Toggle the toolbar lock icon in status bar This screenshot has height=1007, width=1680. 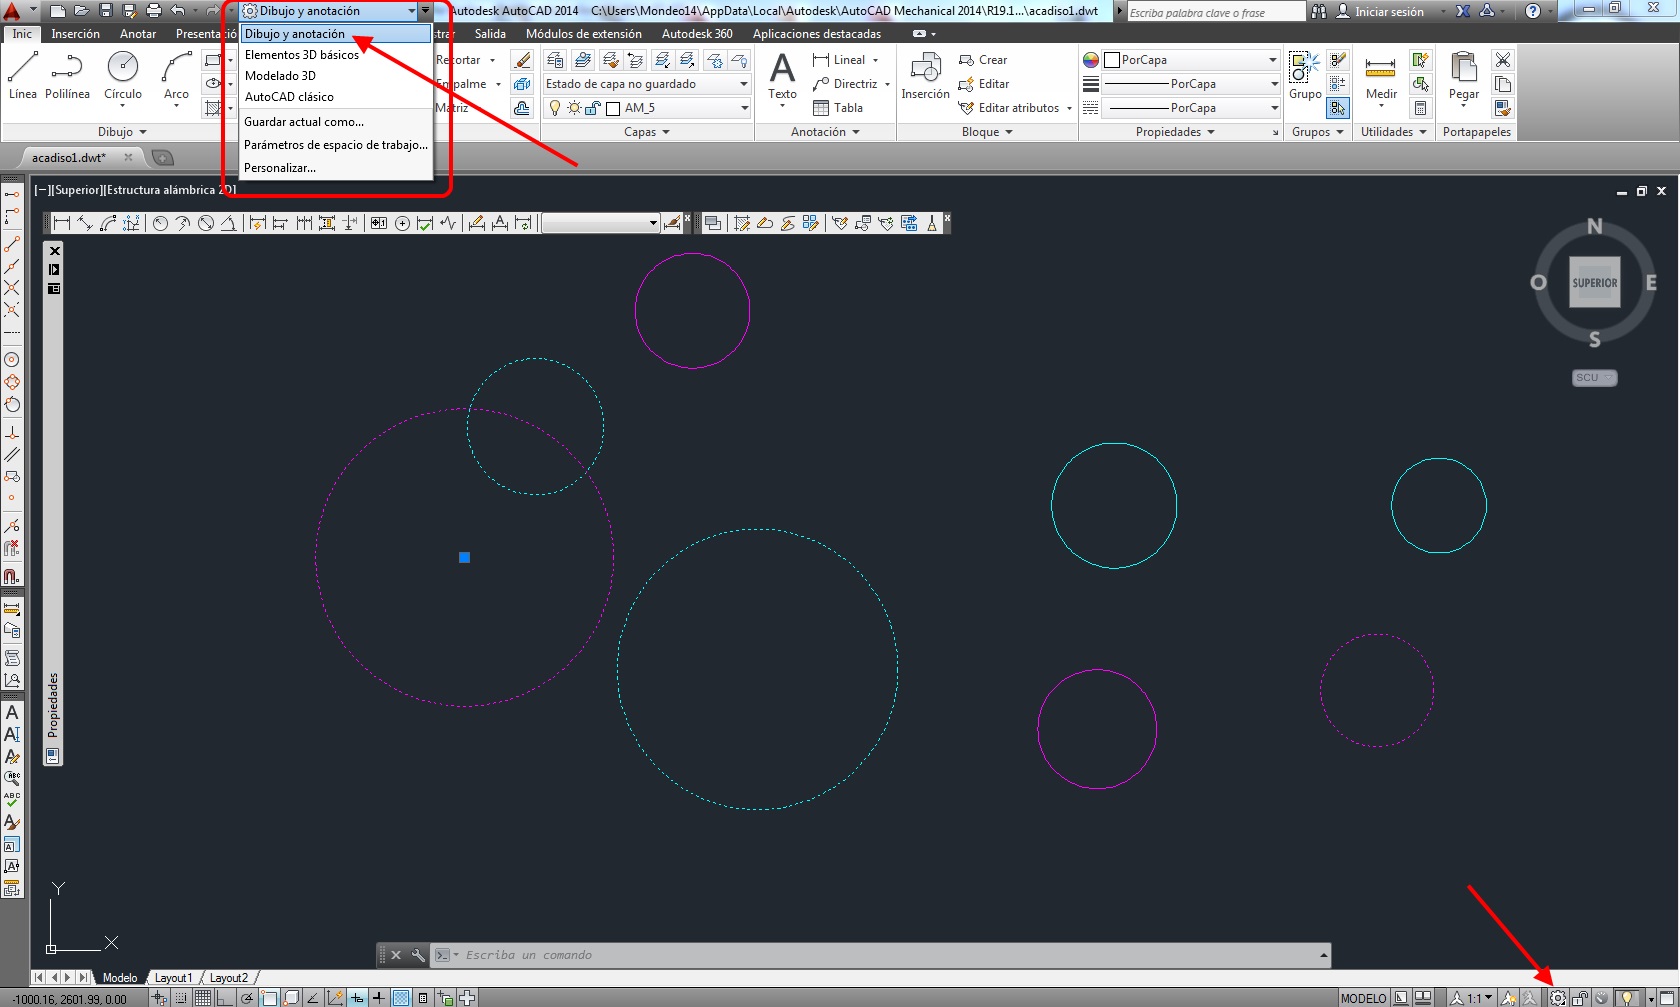click(1580, 998)
